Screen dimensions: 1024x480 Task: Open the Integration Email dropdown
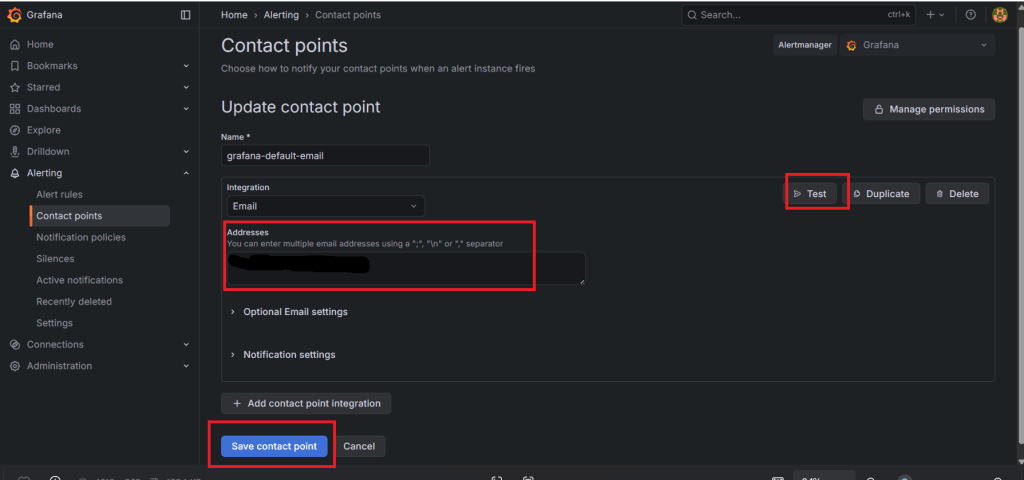[325, 206]
